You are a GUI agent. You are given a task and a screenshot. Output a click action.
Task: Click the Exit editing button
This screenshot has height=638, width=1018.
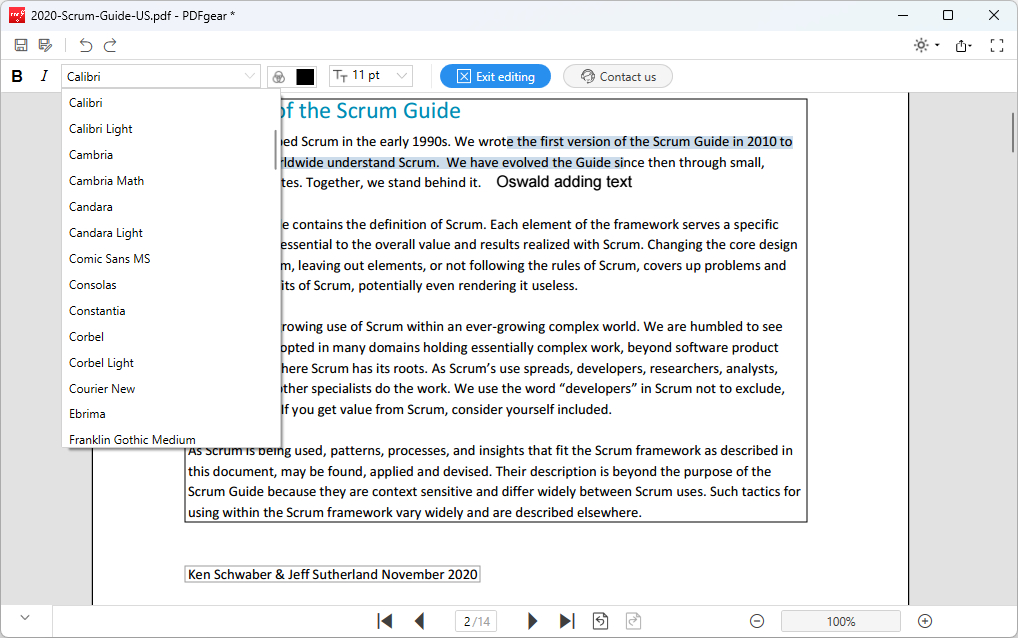[495, 76]
